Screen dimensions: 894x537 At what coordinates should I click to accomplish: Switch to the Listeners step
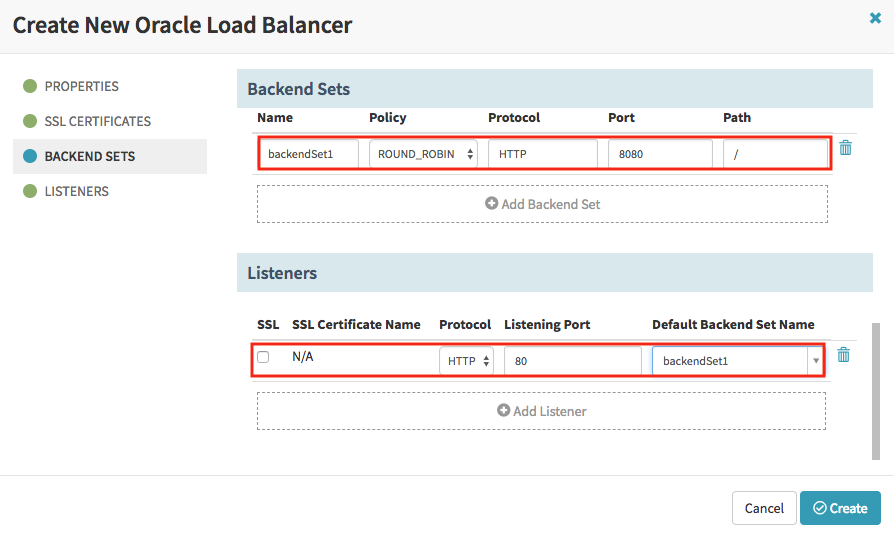coord(76,191)
